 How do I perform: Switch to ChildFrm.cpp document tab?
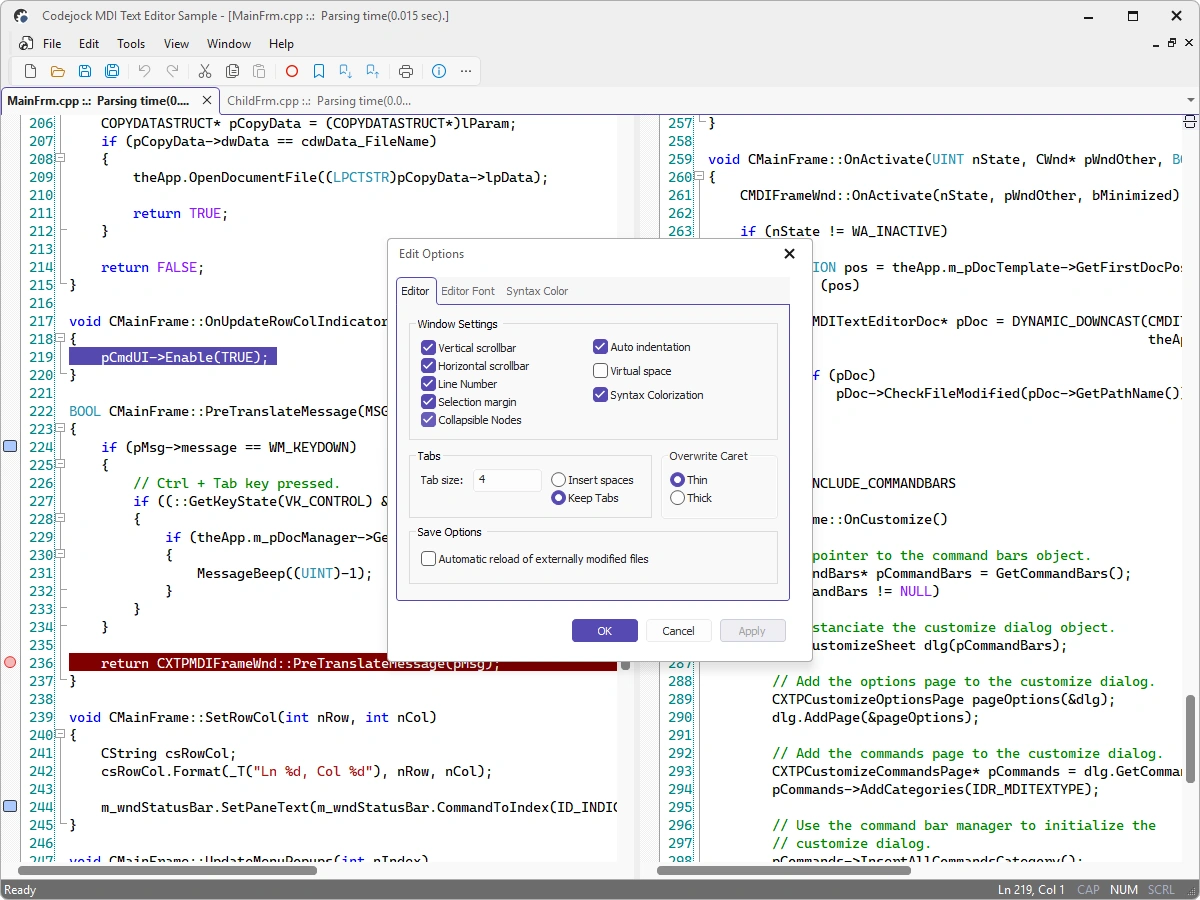point(319,100)
